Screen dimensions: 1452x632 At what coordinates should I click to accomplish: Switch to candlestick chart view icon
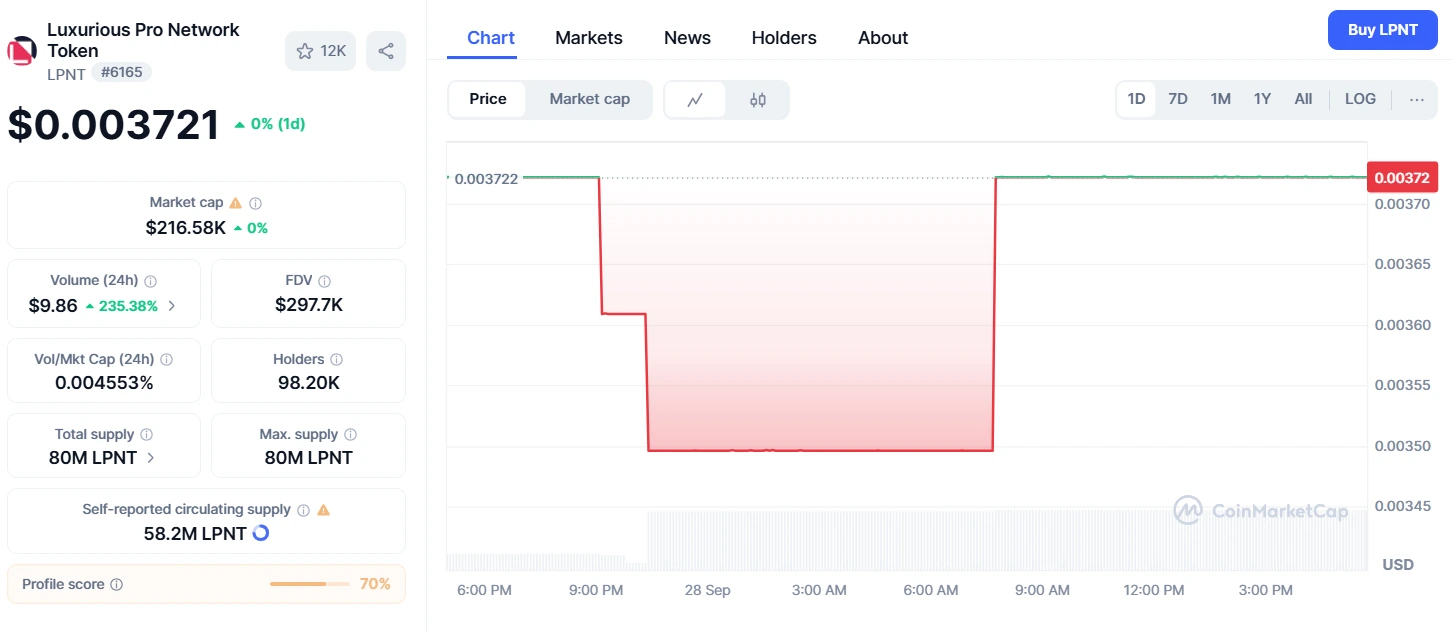pos(758,99)
